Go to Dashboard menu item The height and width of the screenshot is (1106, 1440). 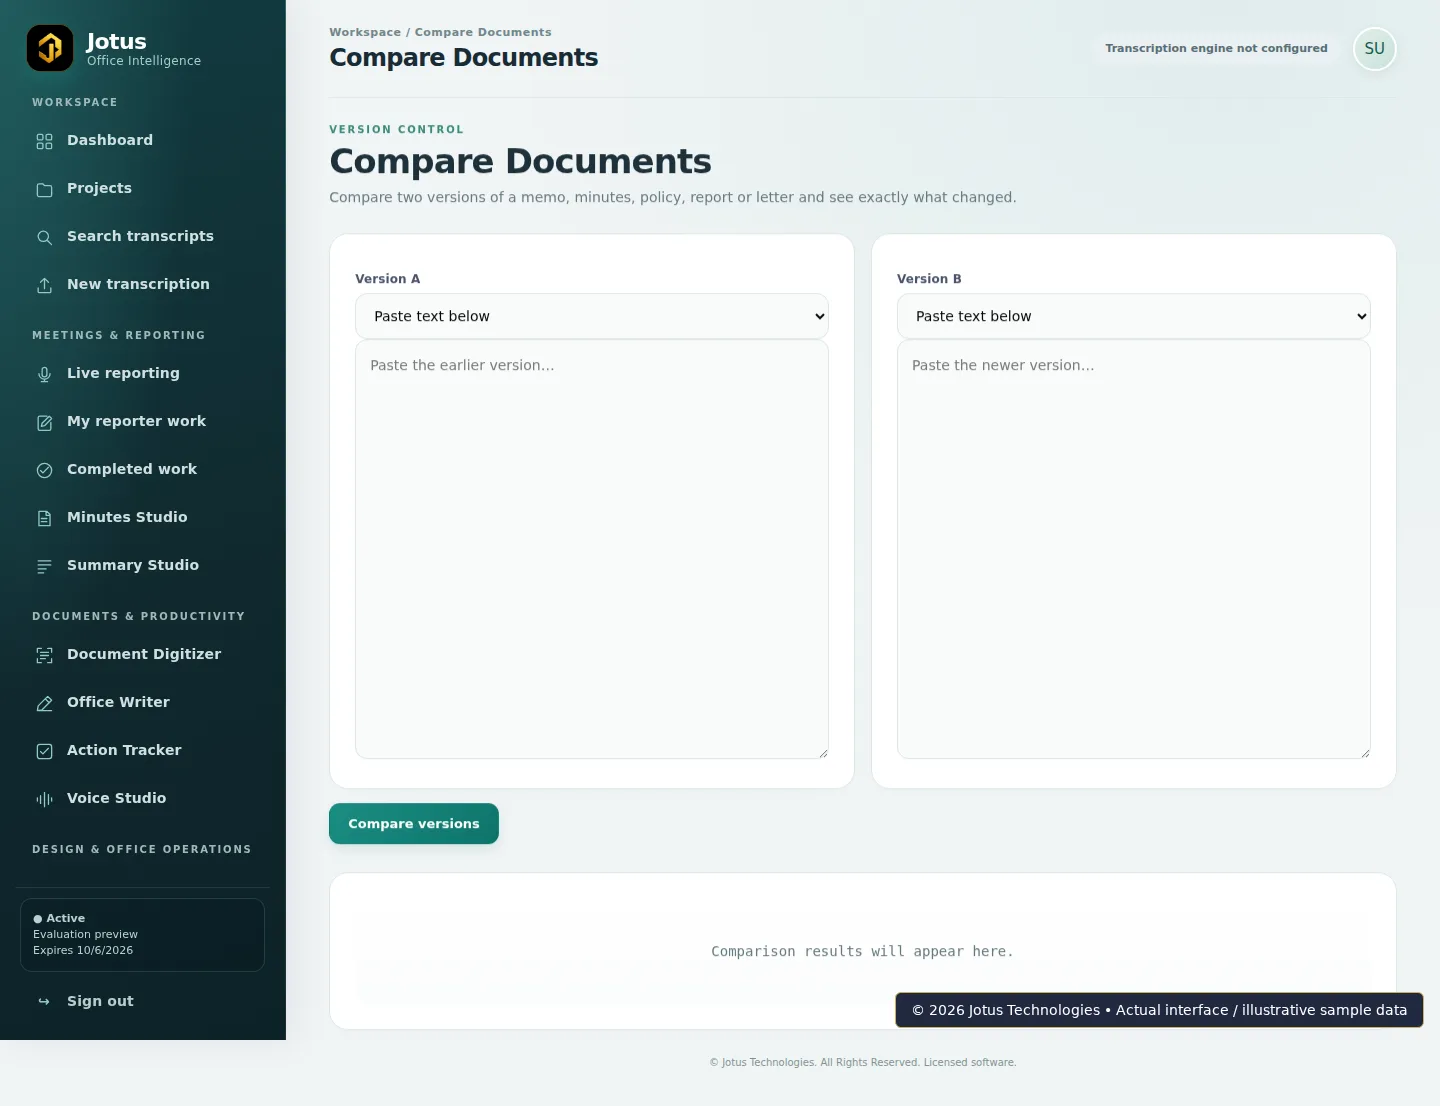pos(143,140)
